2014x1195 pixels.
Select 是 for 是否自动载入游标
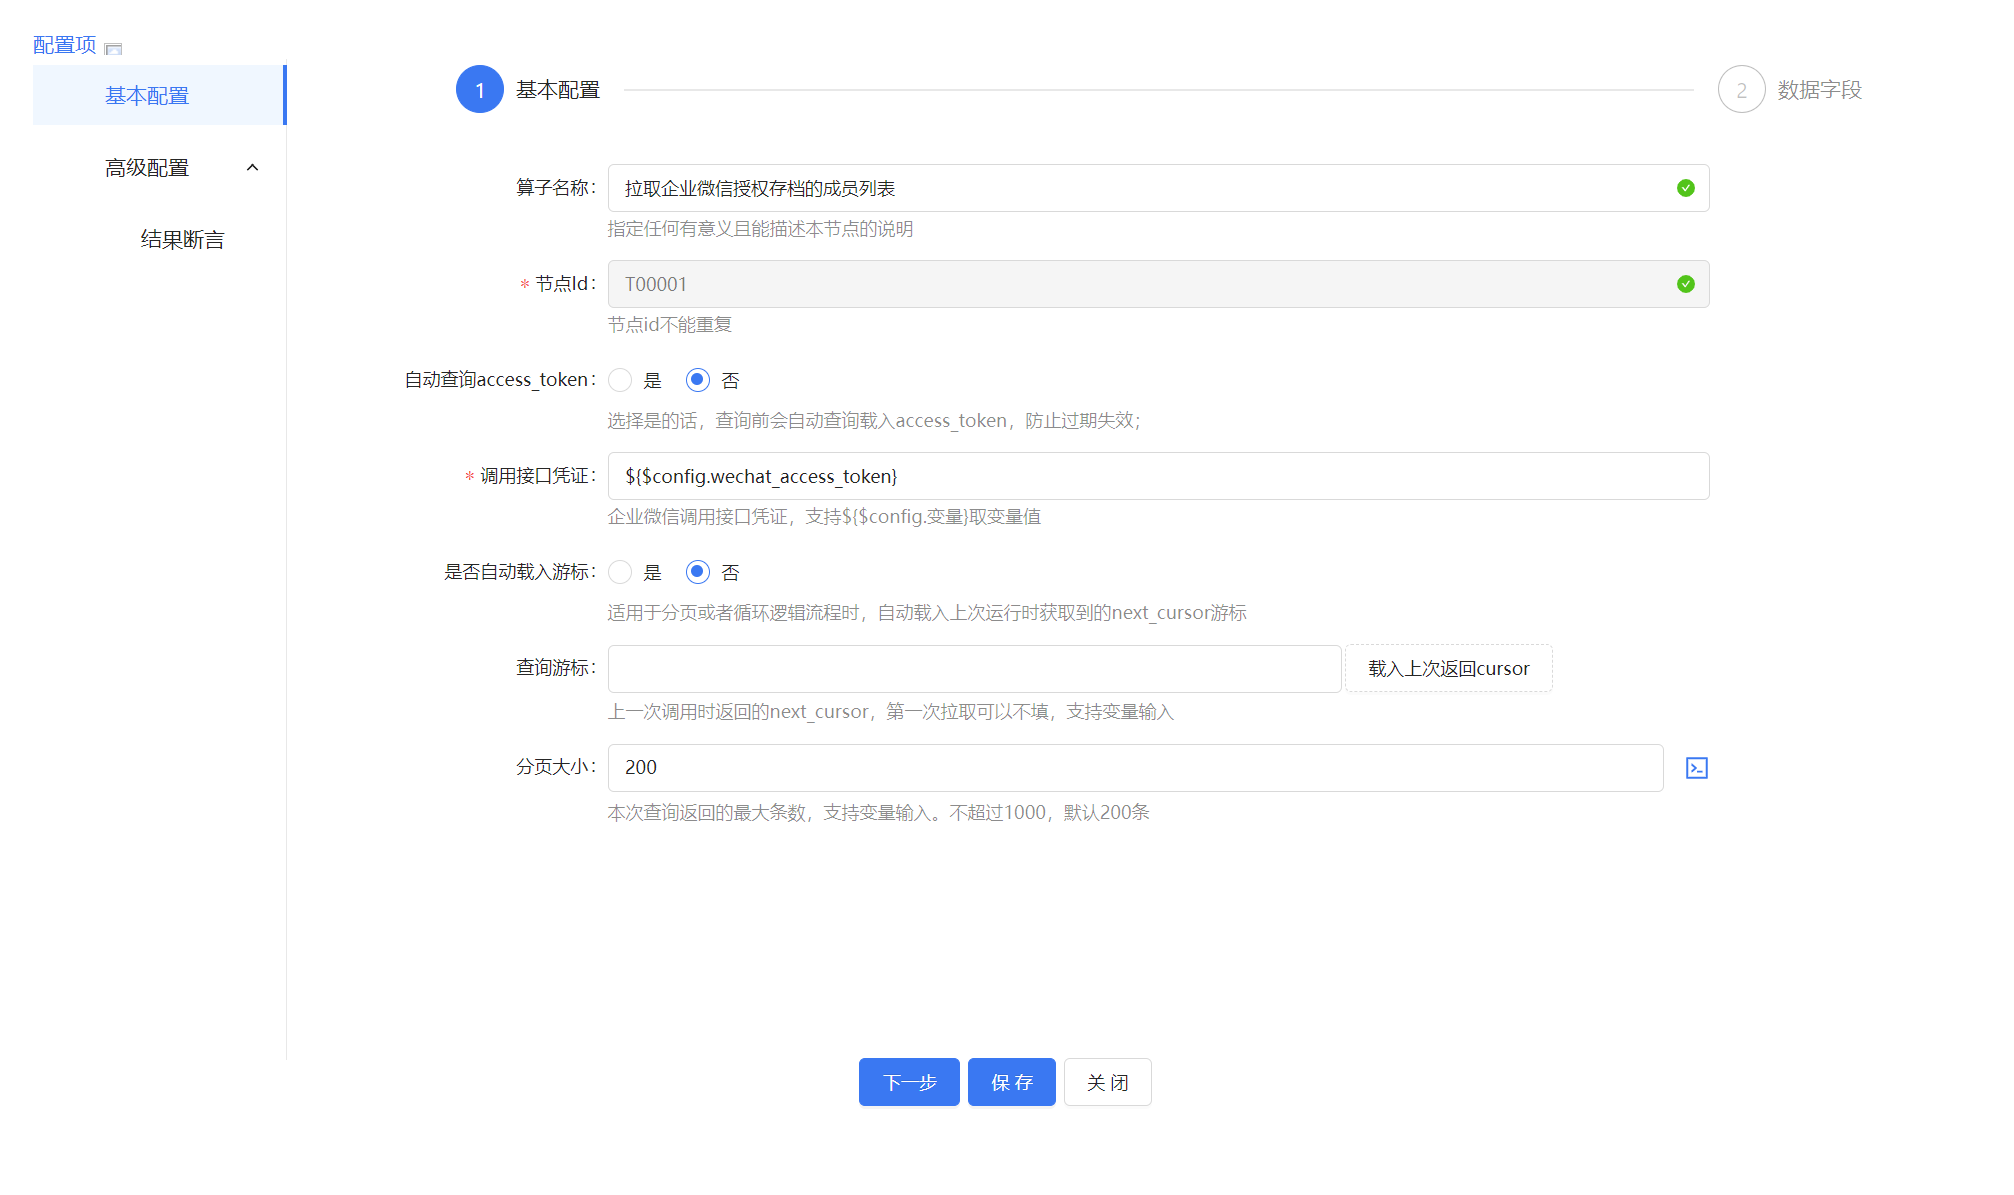point(620,572)
